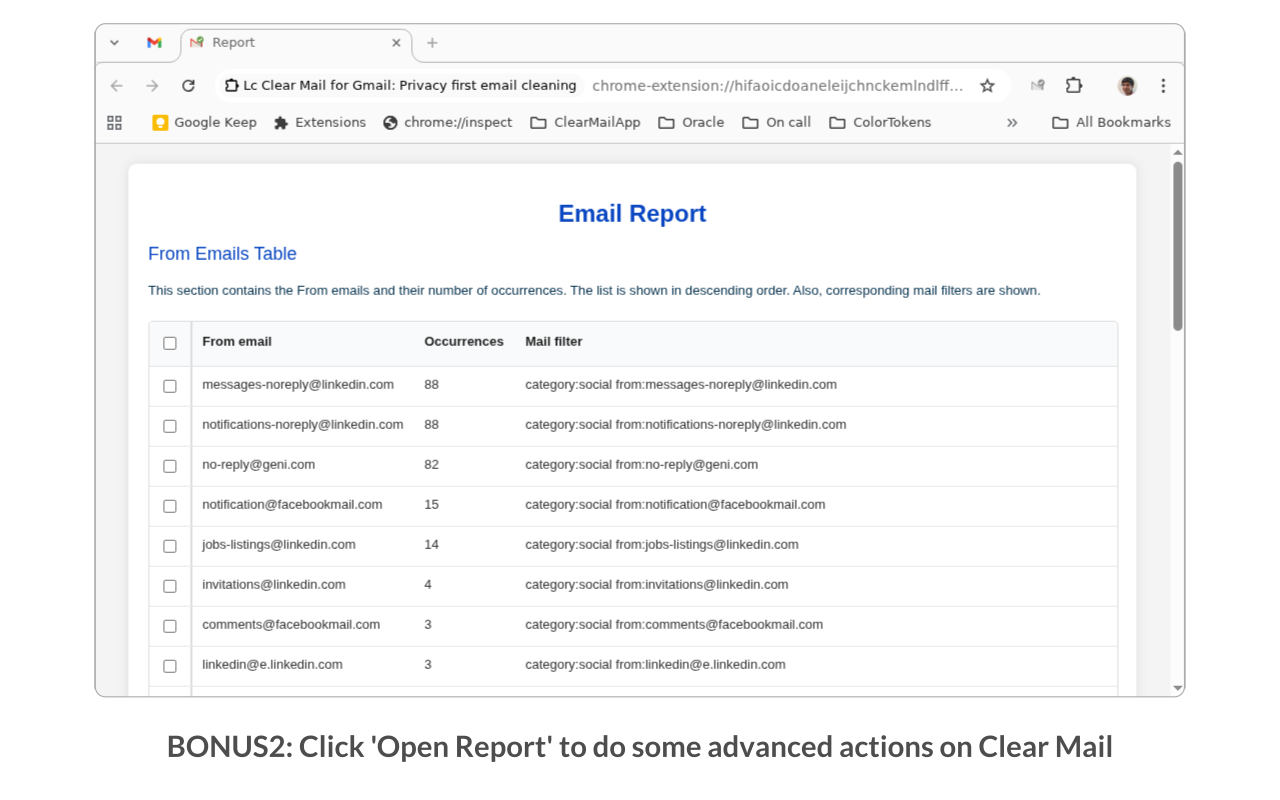
Task: Open Gmail from the pinned tab icon
Action: [153, 43]
